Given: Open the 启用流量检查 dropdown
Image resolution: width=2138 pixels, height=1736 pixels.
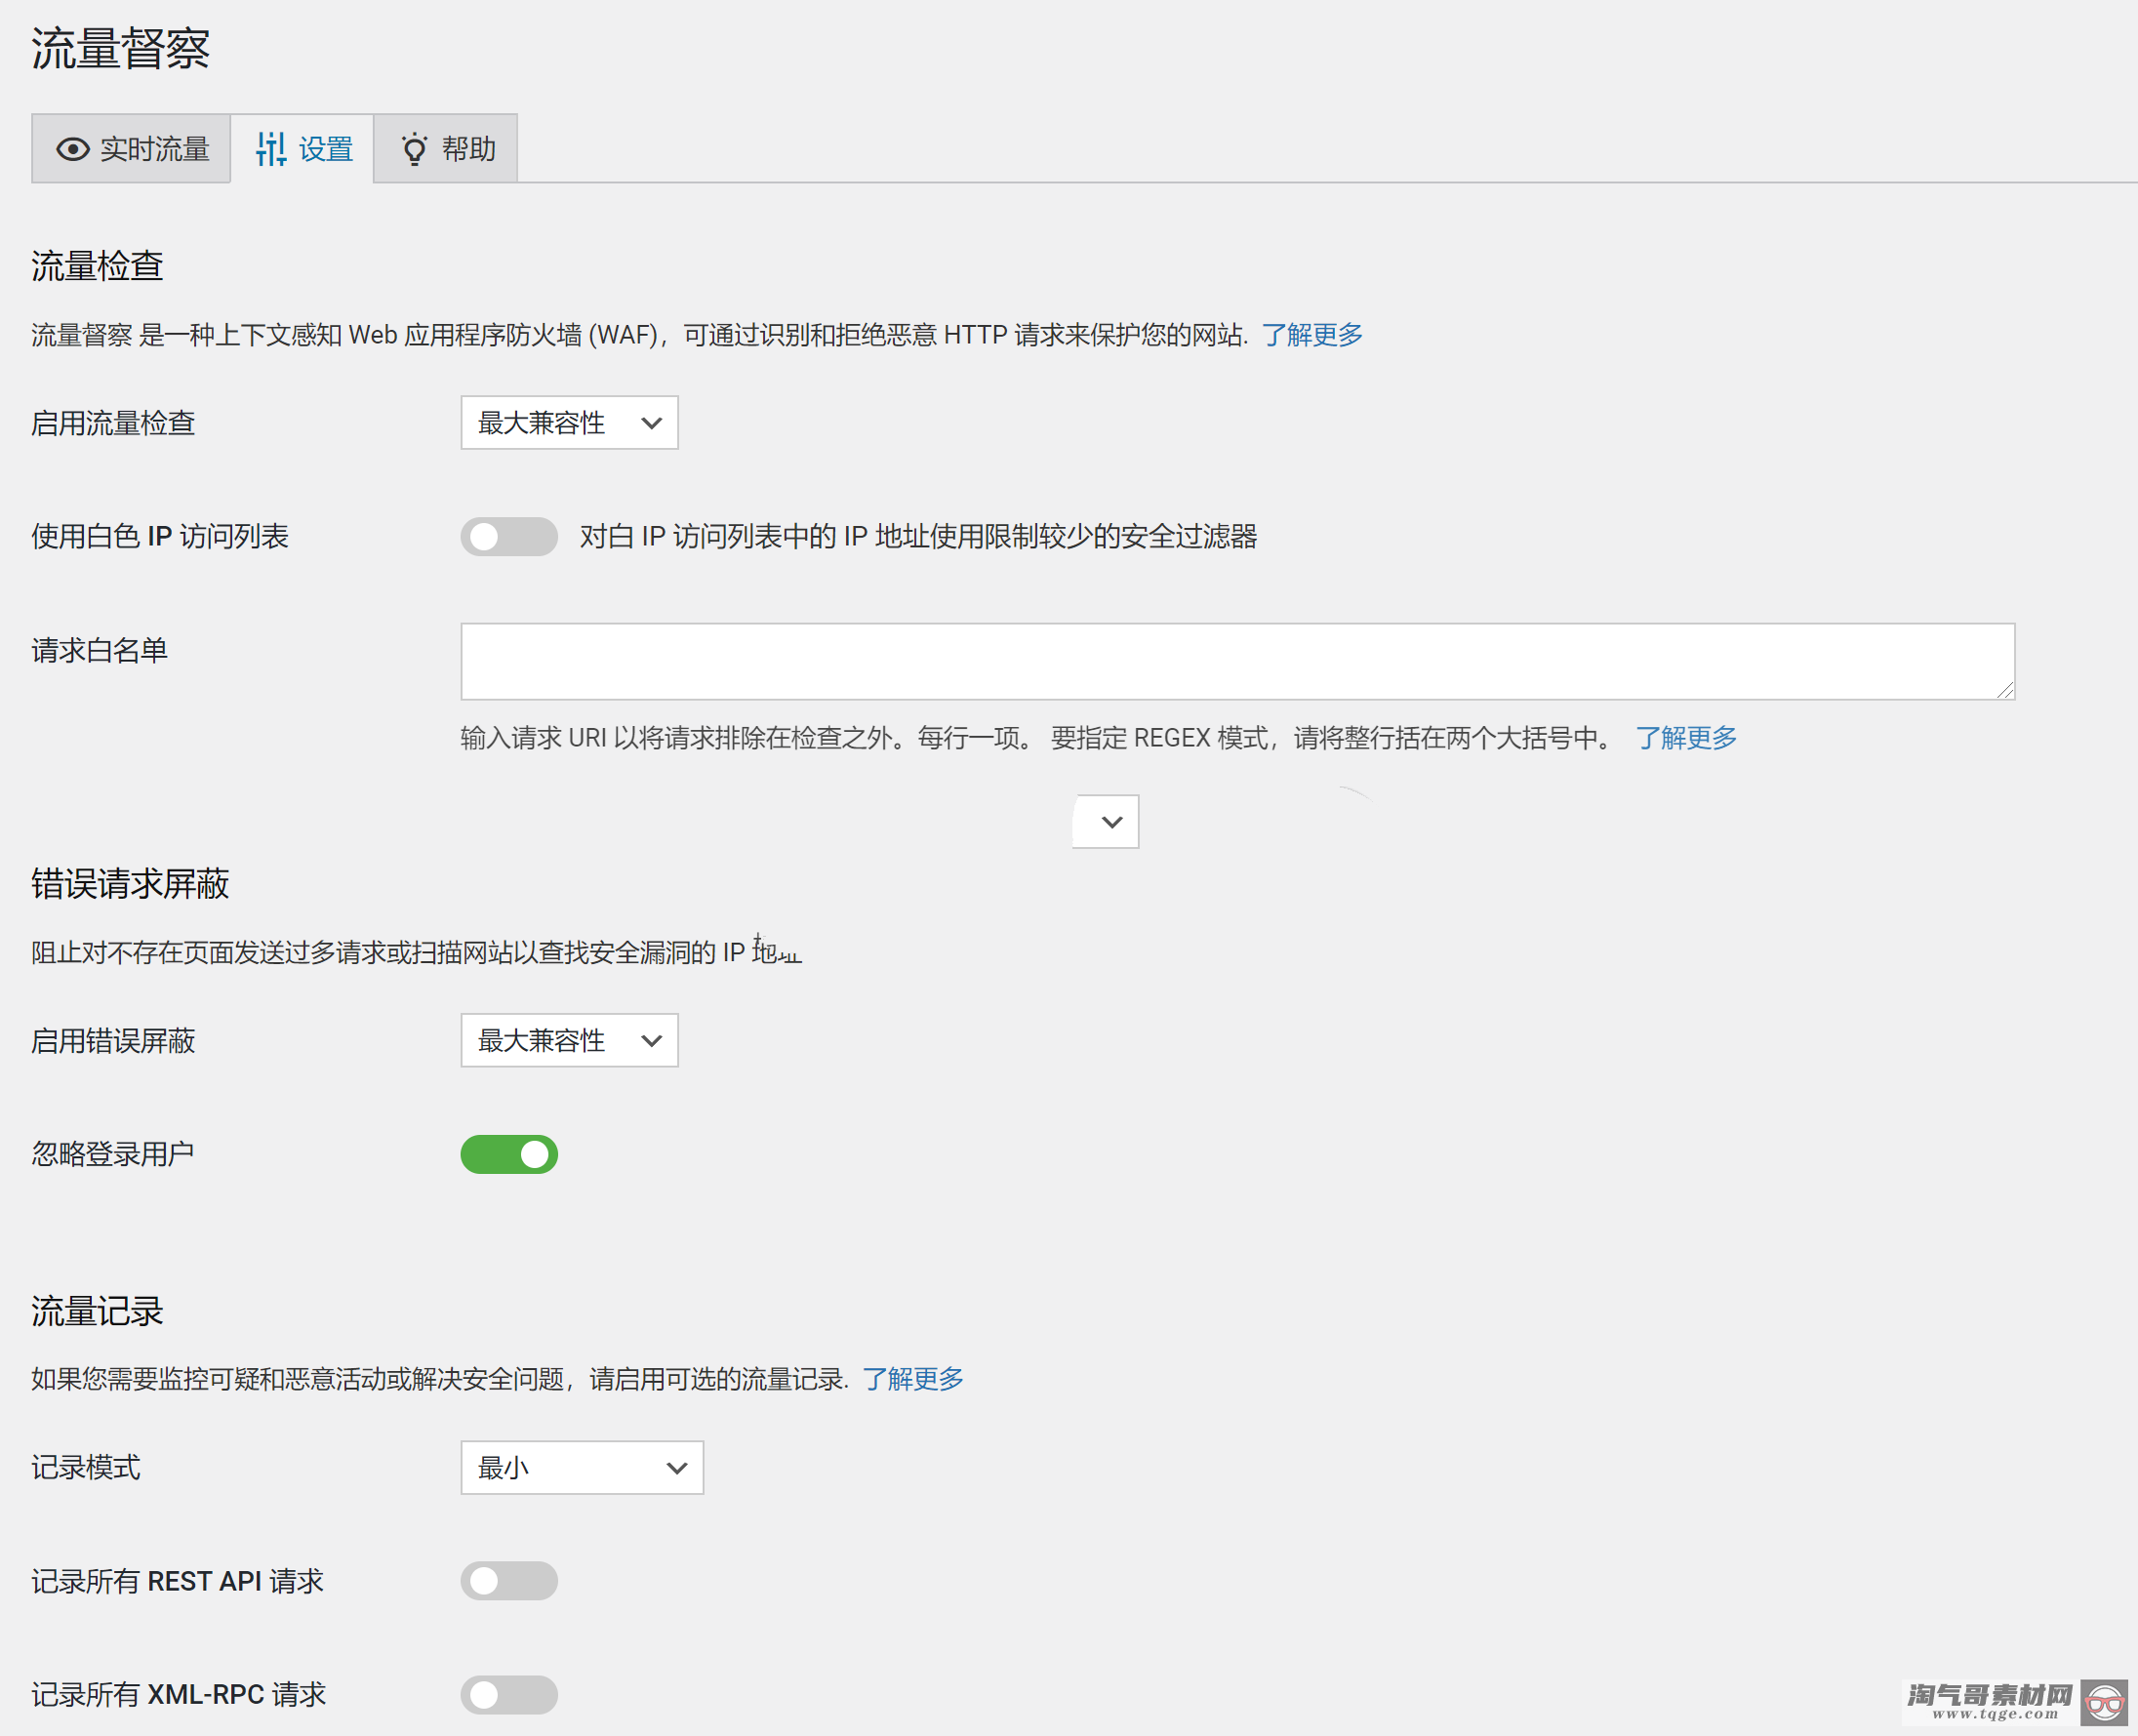Looking at the screenshot, I should click(569, 423).
